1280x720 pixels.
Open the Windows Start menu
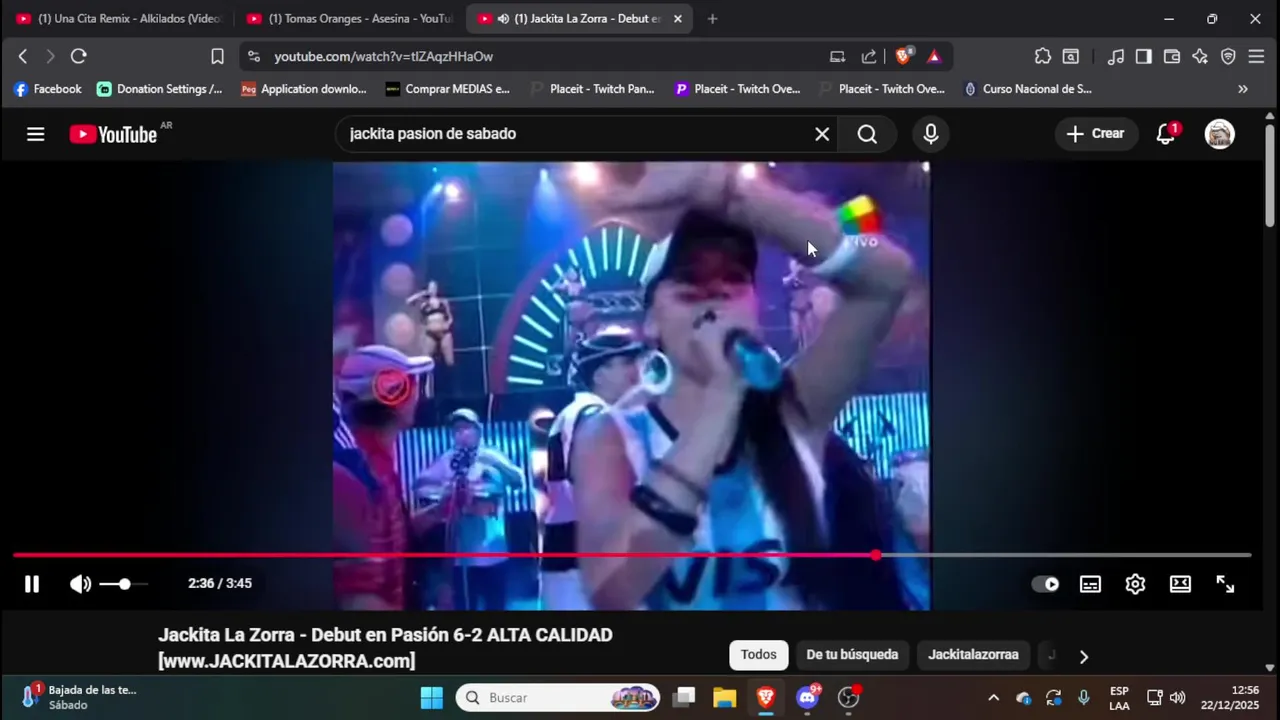click(432, 697)
